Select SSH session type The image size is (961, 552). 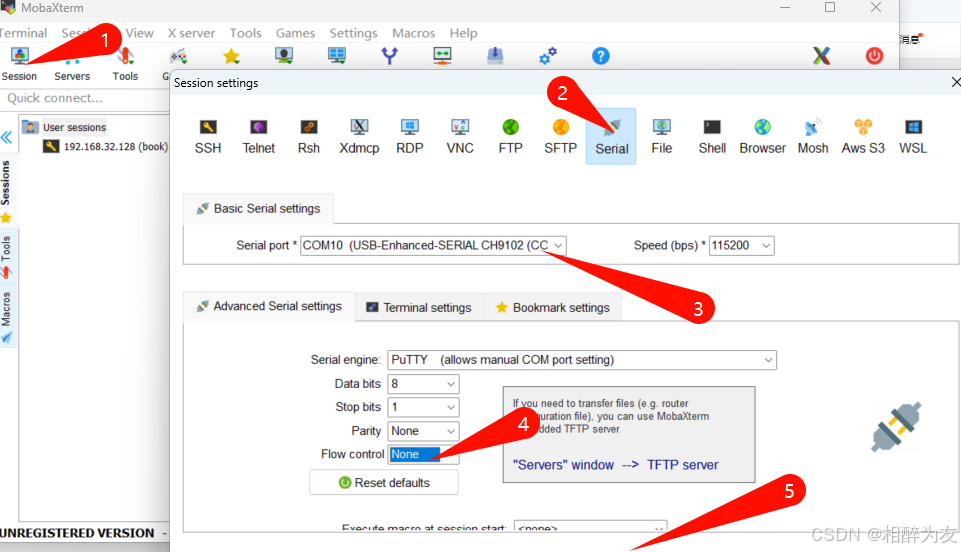pos(208,137)
